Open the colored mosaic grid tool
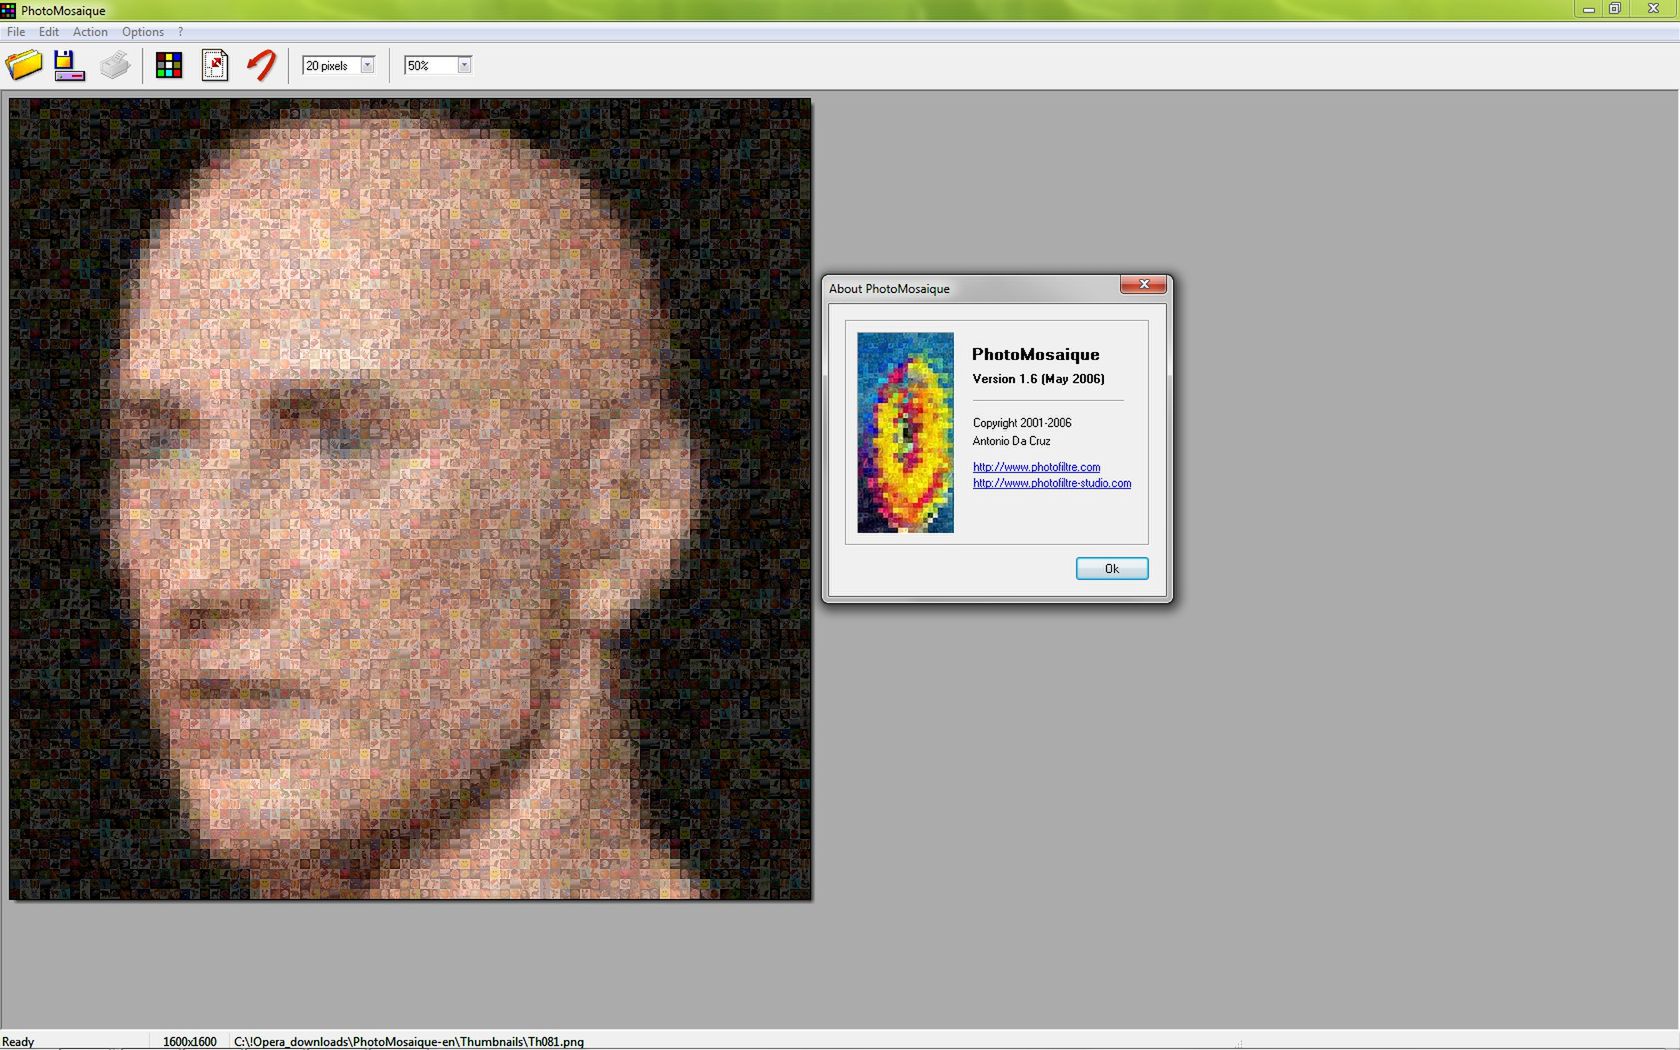 point(169,65)
